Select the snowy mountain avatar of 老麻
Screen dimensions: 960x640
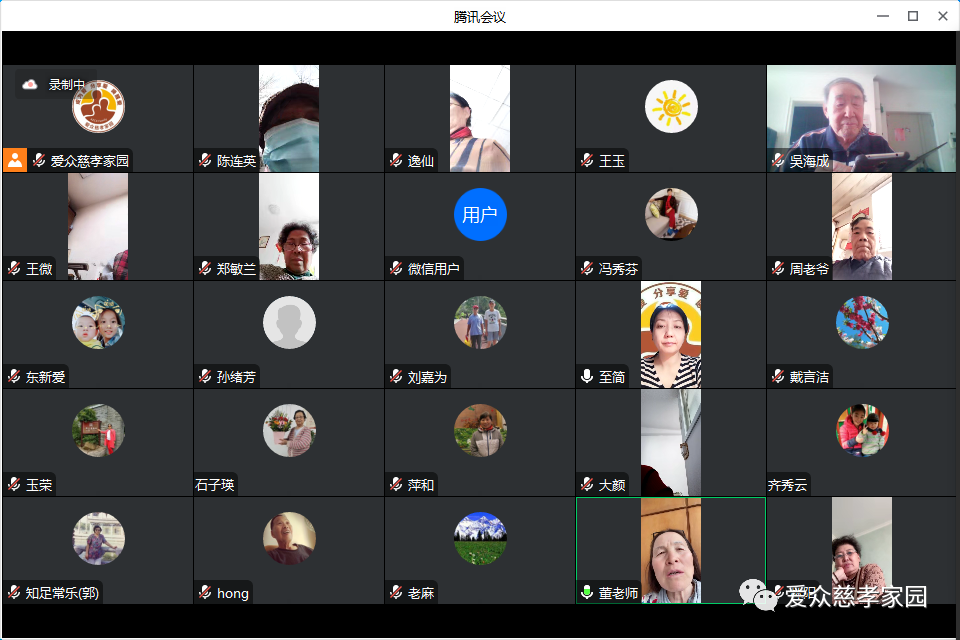pyautogui.click(x=480, y=538)
